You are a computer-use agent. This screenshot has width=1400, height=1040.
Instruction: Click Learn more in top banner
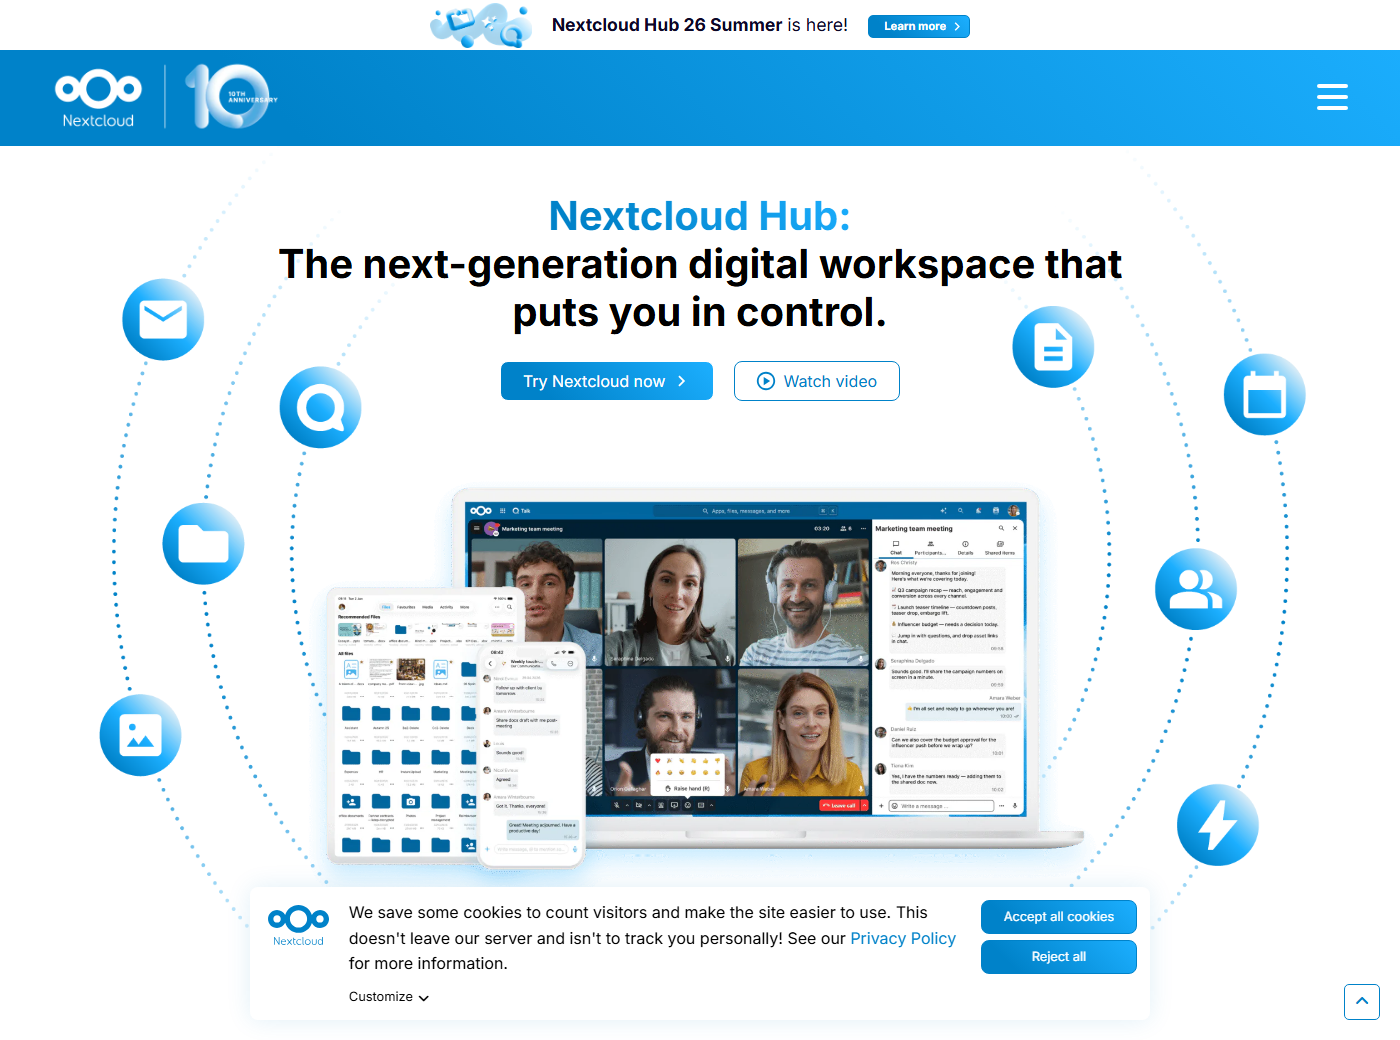[919, 26]
